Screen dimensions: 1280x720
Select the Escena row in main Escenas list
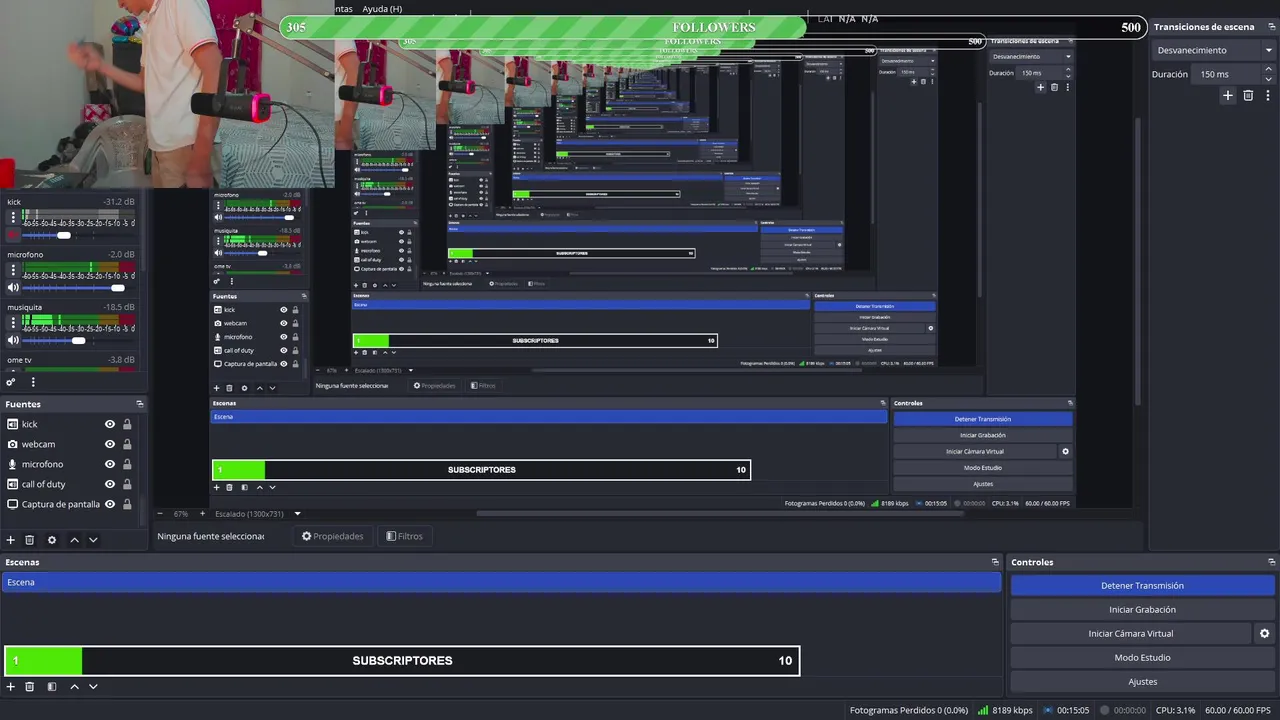pos(501,582)
